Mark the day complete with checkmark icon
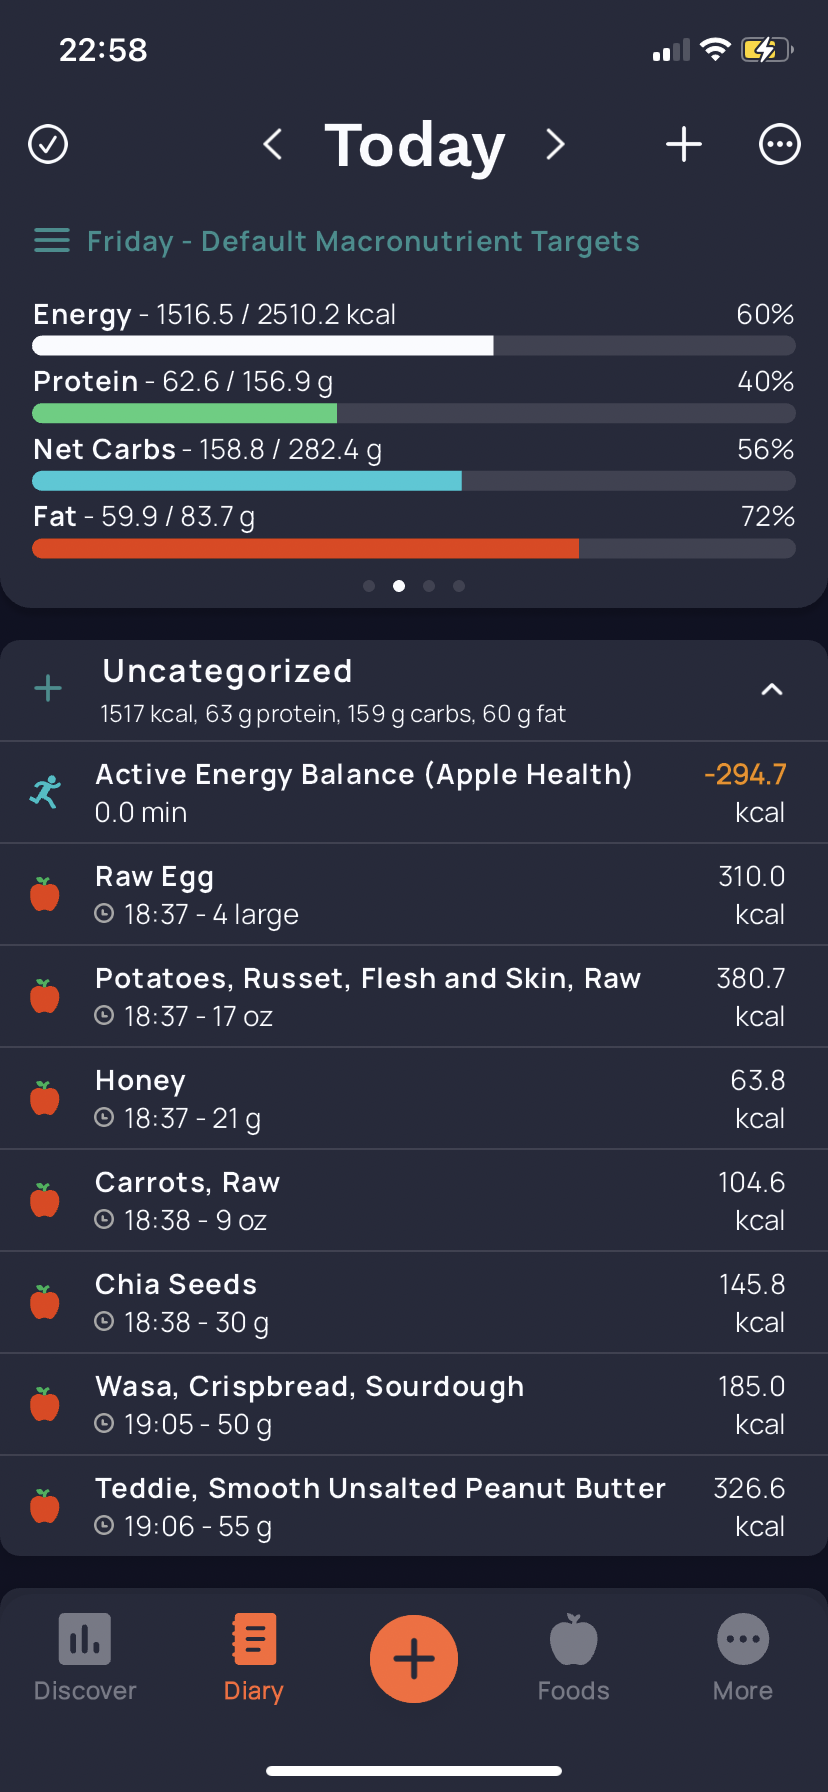The image size is (828, 1792). (48, 144)
